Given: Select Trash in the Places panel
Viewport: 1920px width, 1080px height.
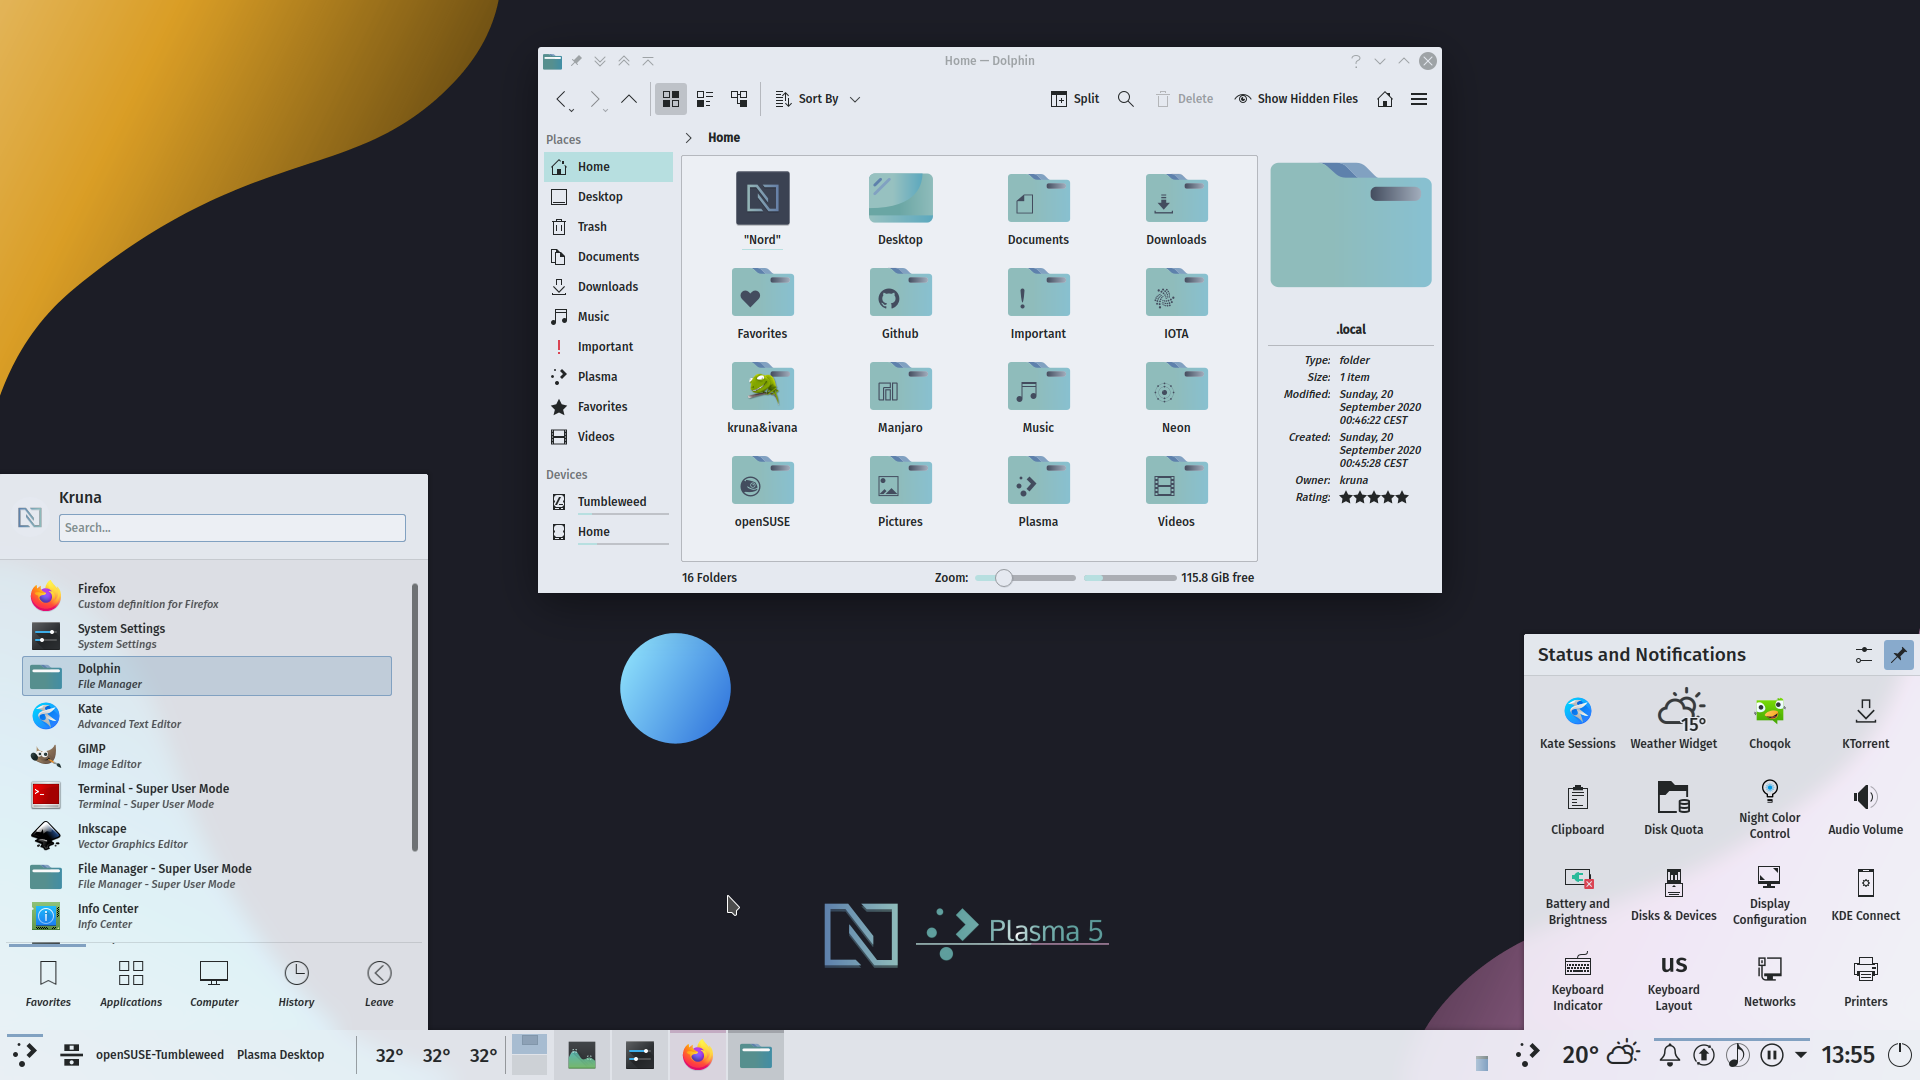Looking at the screenshot, I should [608, 227].
